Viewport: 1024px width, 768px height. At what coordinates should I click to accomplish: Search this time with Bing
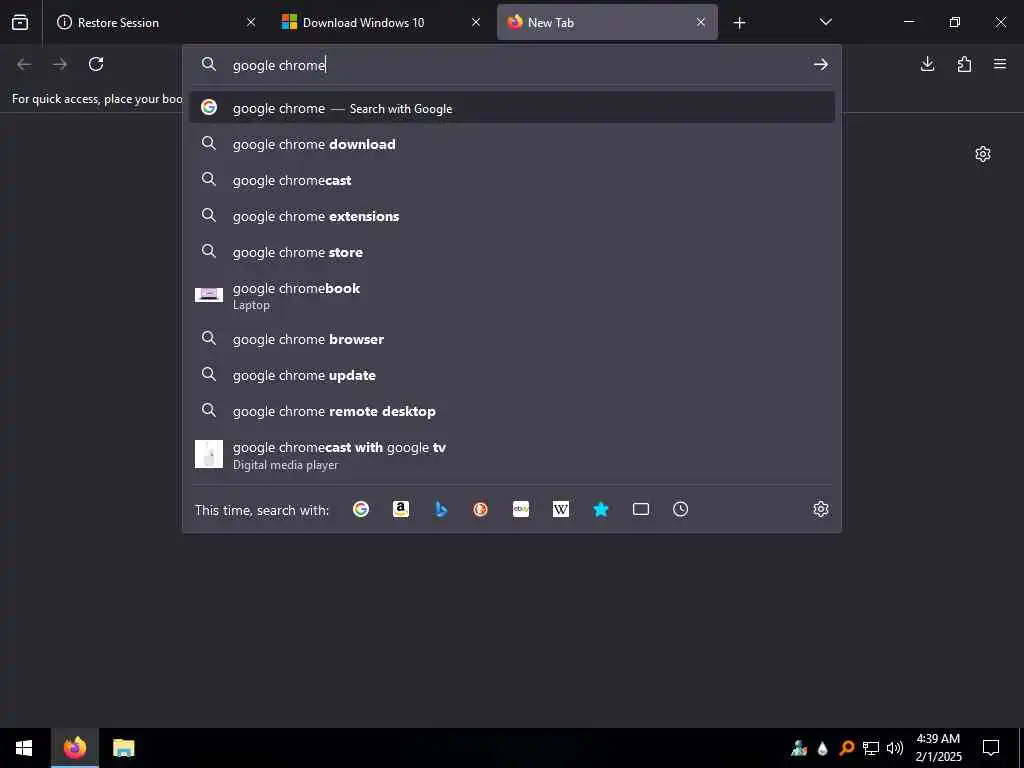point(441,509)
